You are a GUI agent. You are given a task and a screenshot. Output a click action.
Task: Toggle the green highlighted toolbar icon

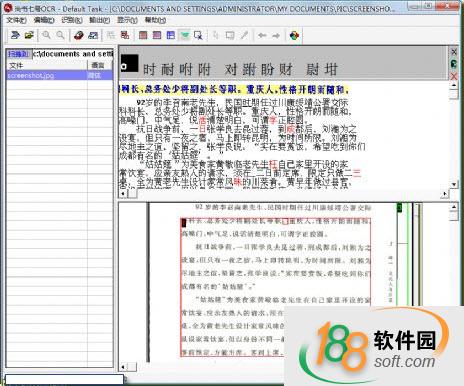tap(185, 35)
